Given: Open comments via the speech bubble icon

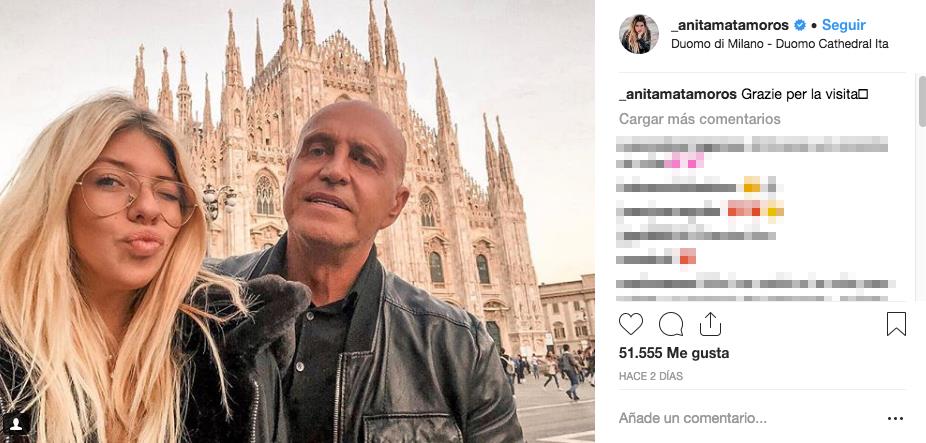Looking at the screenshot, I should [670, 324].
